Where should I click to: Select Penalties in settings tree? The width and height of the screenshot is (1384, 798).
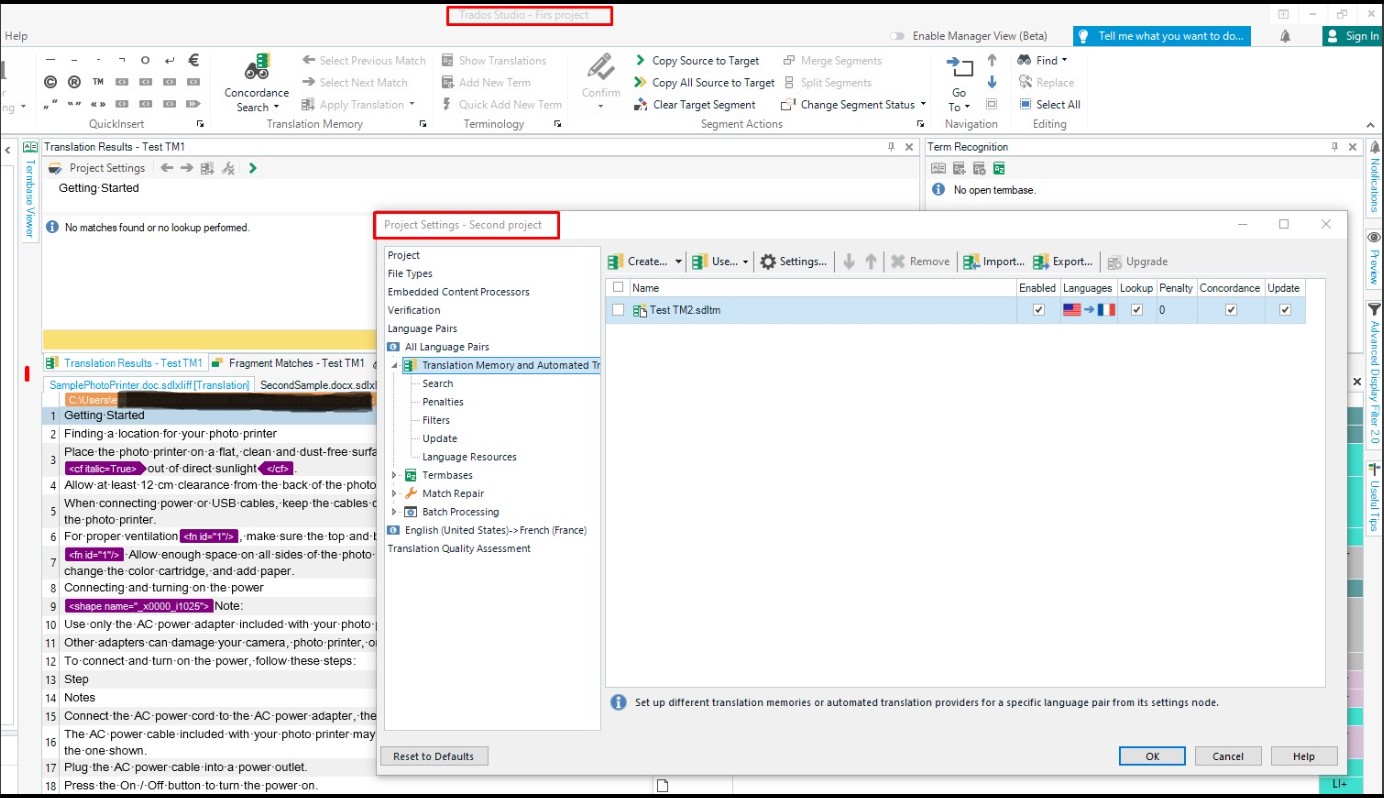(443, 402)
